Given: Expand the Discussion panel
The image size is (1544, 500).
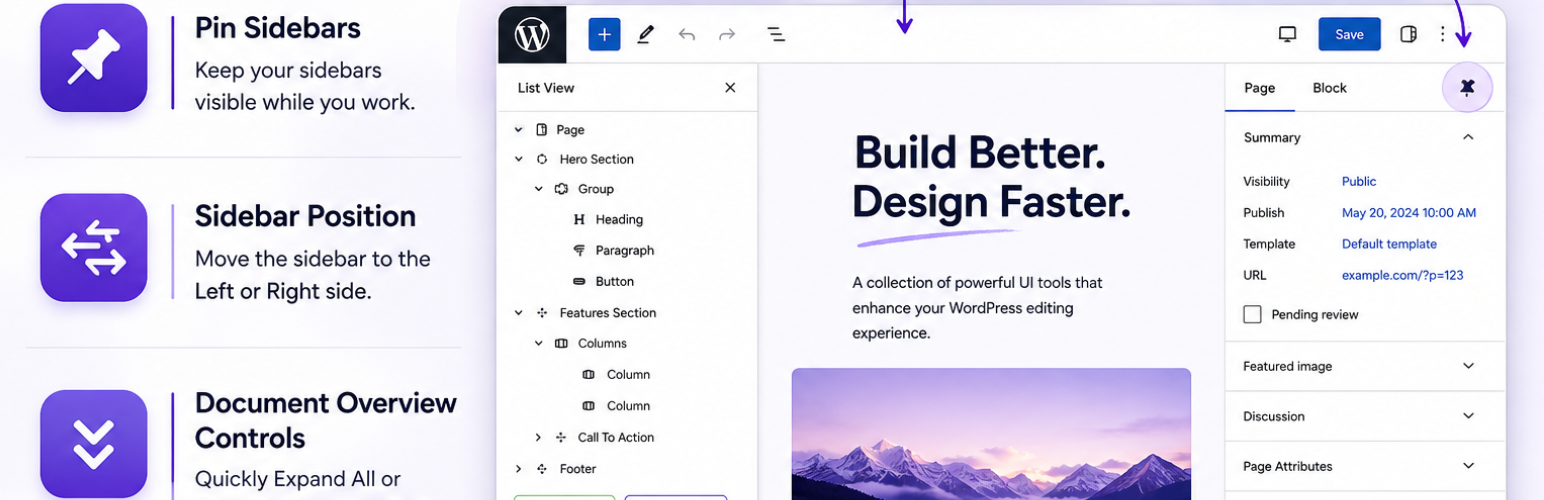Looking at the screenshot, I should click(x=1468, y=416).
